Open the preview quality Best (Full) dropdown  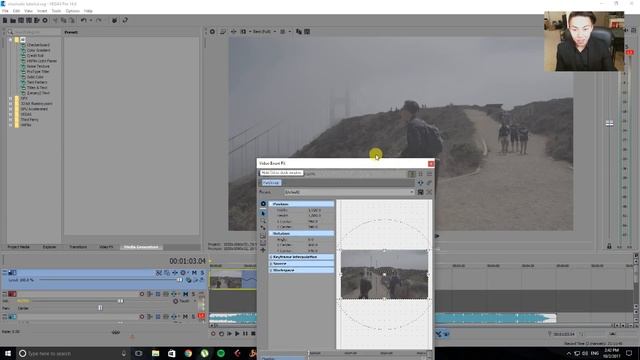(x=264, y=31)
